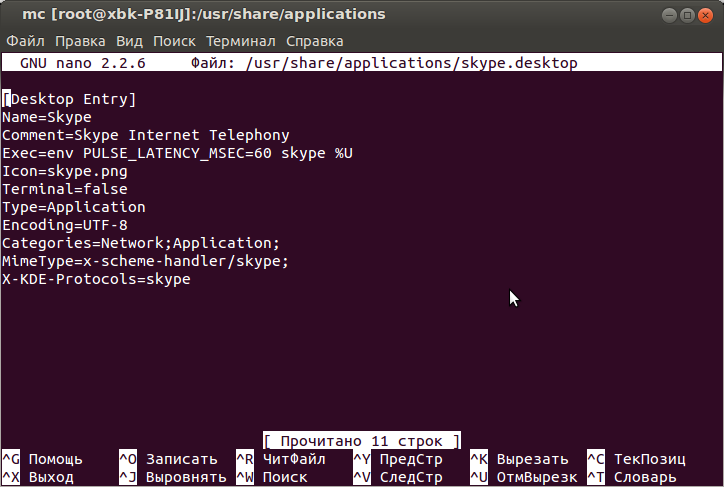Click the MimeType=x-scheme-handler/skype; line
The image size is (724, 487).
pyautogui.click(x=145, y=261)
